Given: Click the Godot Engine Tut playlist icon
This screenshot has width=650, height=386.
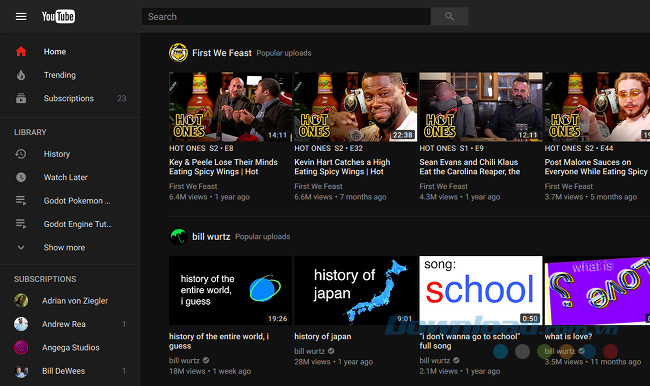Looking at the screenshot, I should 21,224.
